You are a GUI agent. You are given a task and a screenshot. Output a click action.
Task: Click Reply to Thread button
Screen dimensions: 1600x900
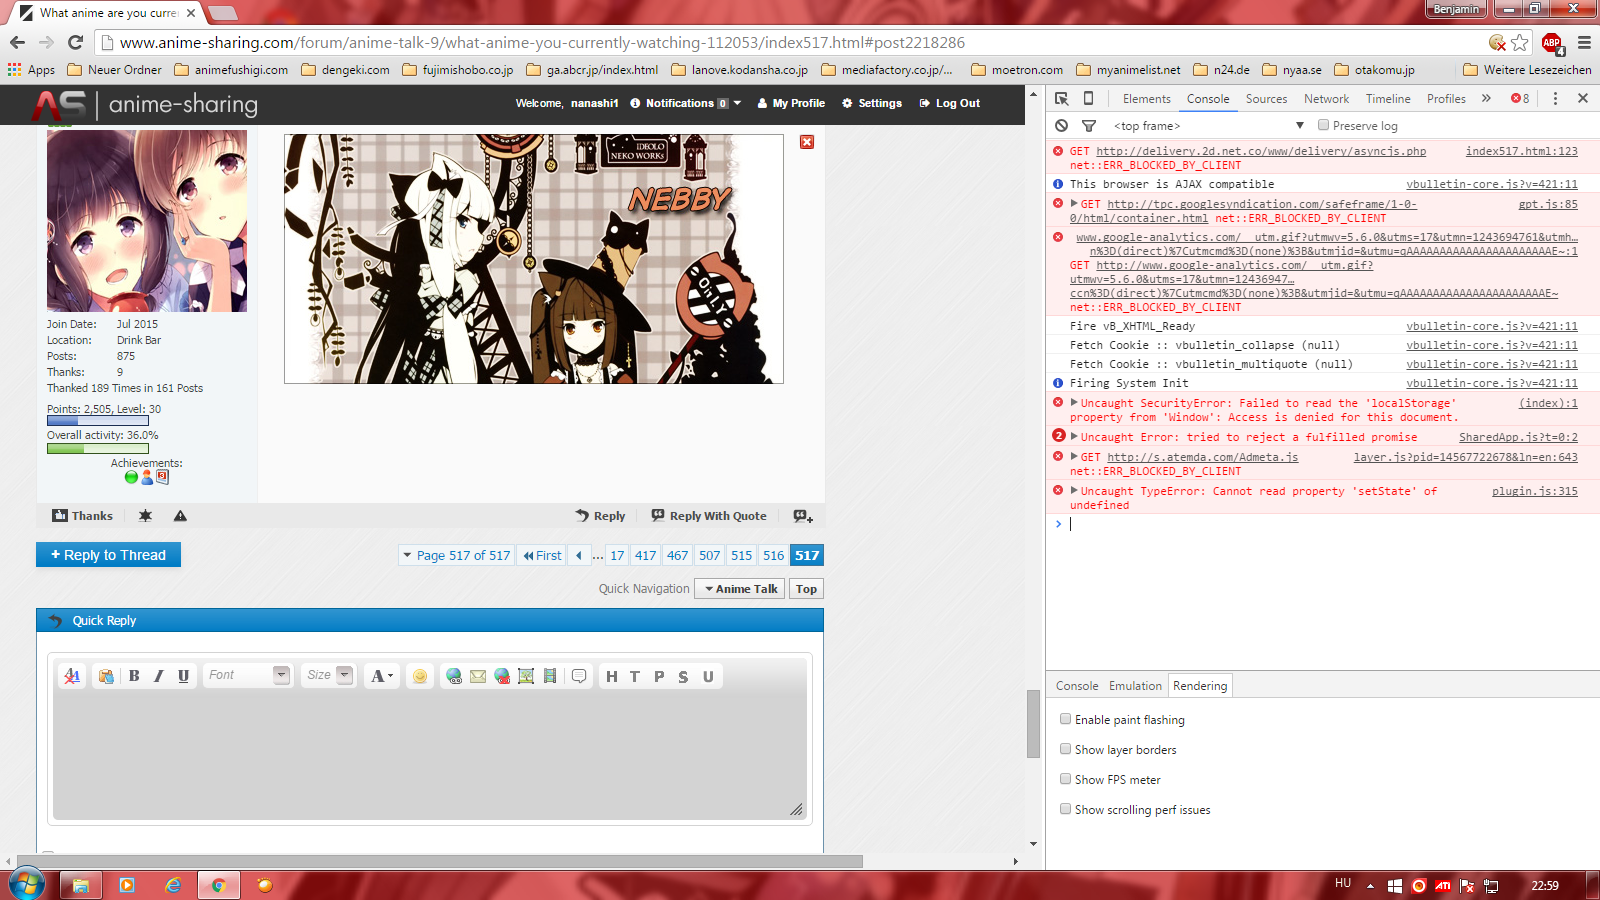click(108, 555)
